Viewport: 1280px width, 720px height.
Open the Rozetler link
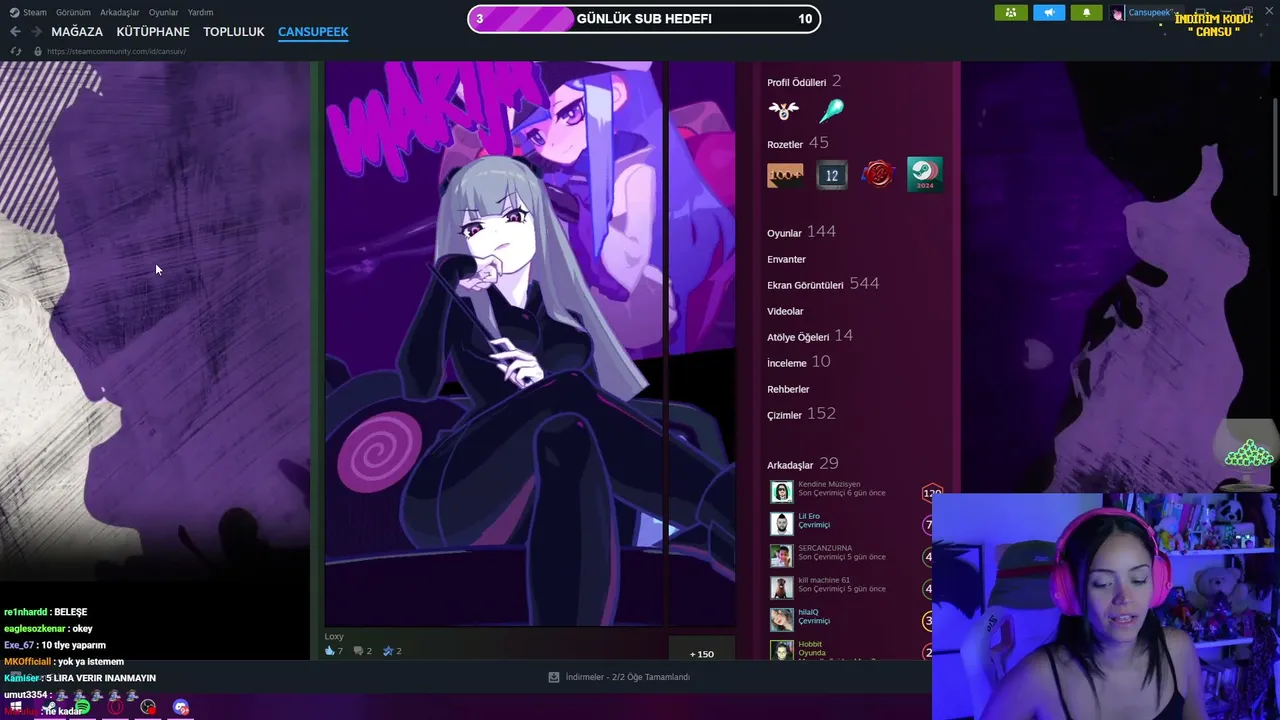click(x=785, y=144)
